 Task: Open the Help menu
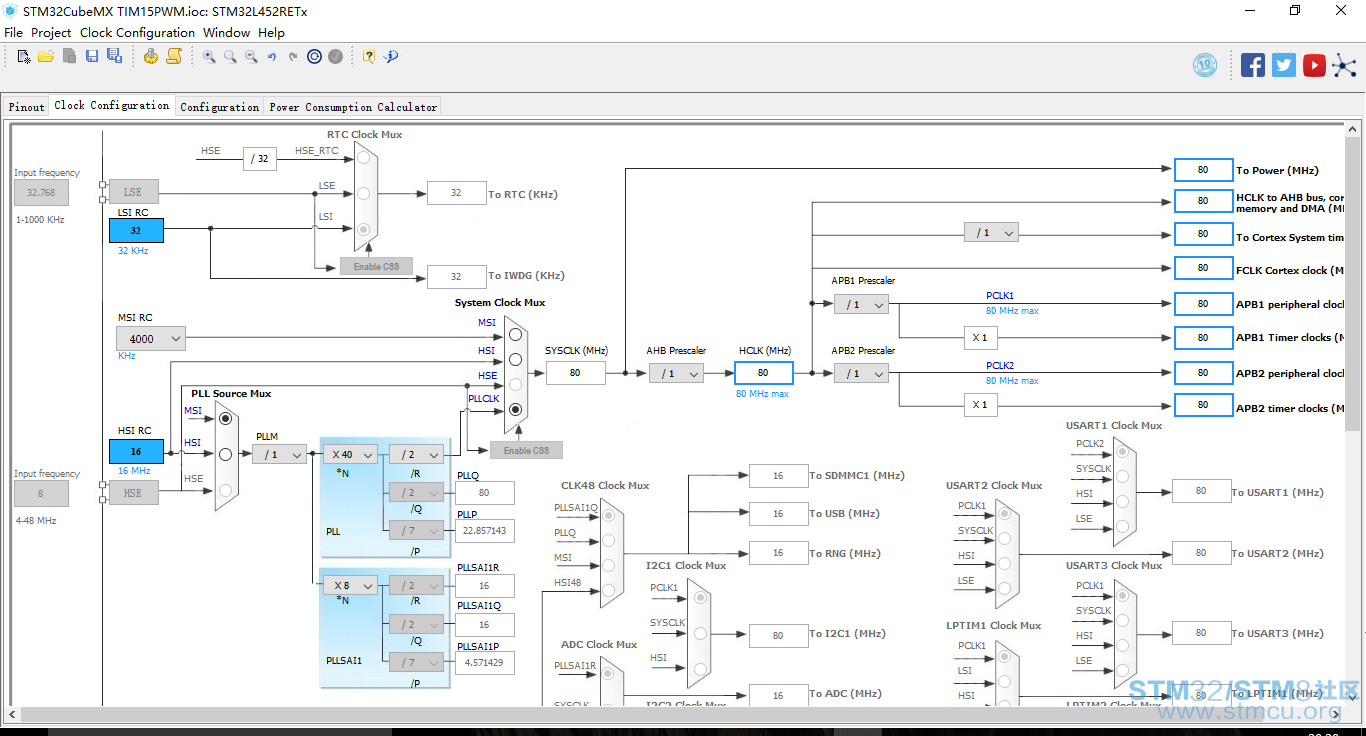(271, 32)
